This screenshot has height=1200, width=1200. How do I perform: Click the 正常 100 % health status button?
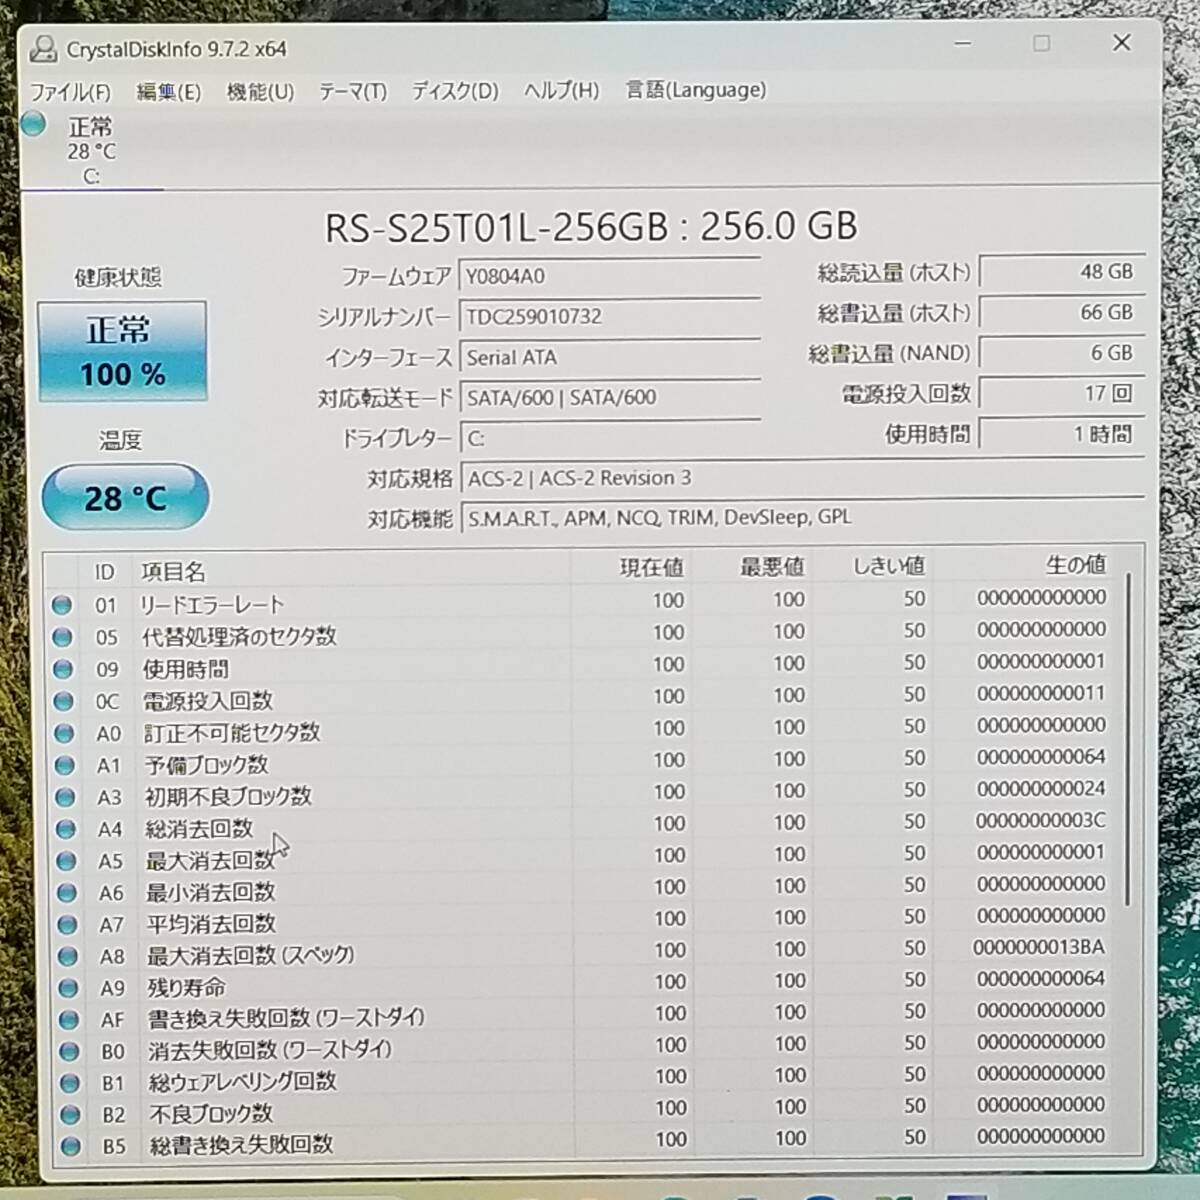pos(122,351)
